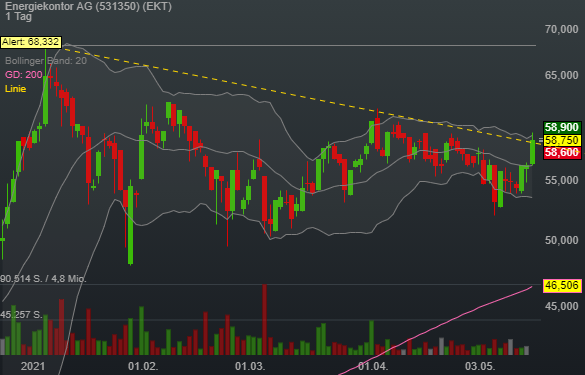The height and width of the screenshot is (375, 585).
Task: Click the tallest red volume bar in March
Action: [x=265, y=319]
